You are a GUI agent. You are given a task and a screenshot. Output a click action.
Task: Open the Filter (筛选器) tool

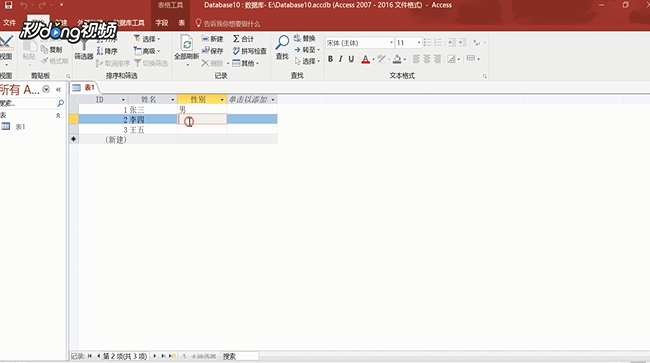[83, 51]
